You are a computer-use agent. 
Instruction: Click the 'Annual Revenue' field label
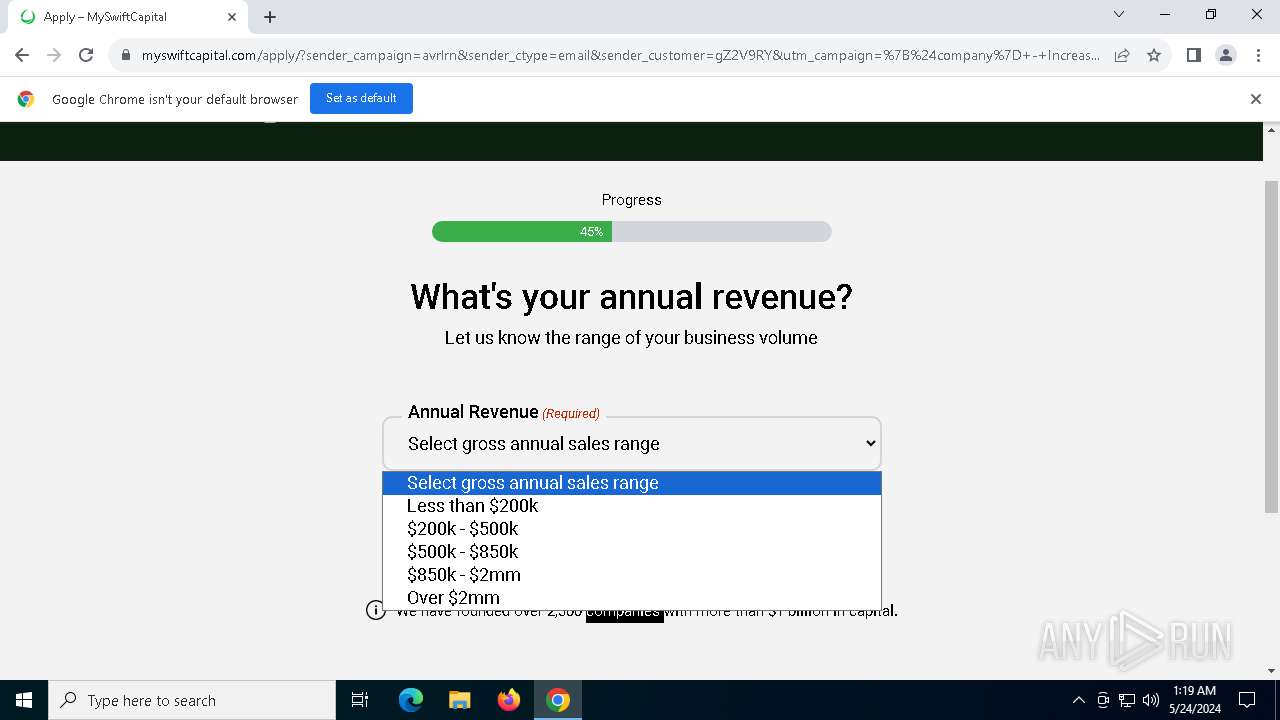tap(473, 412)
